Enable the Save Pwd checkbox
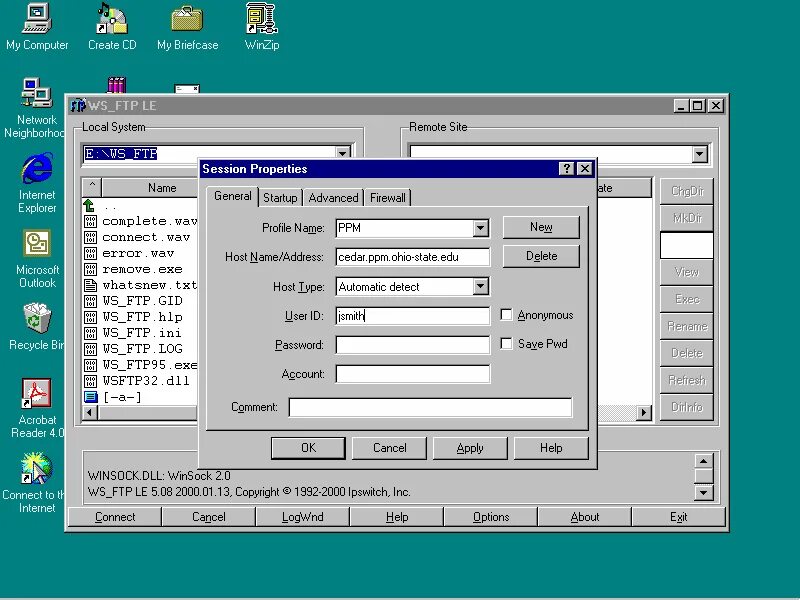This screenshot has width=800, height=600. click(506, 344)
